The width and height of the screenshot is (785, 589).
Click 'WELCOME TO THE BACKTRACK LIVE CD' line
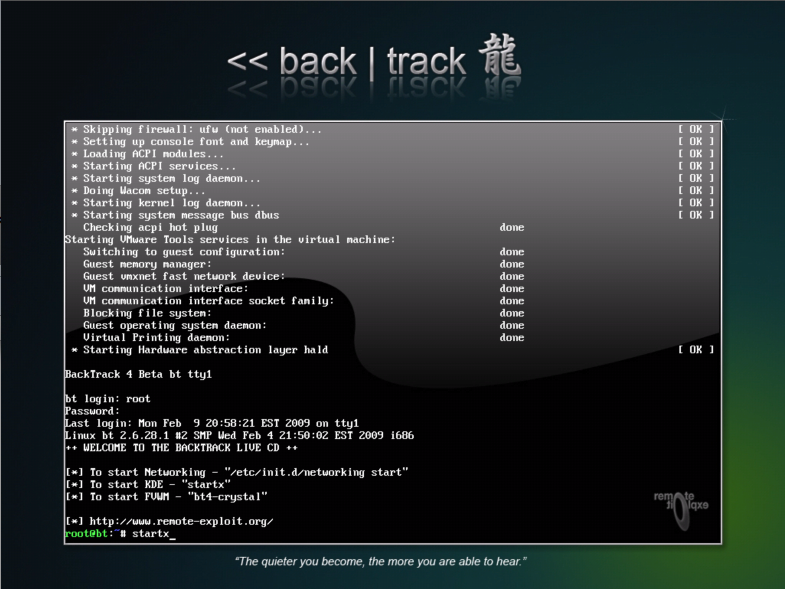click(x=181, y=448)
